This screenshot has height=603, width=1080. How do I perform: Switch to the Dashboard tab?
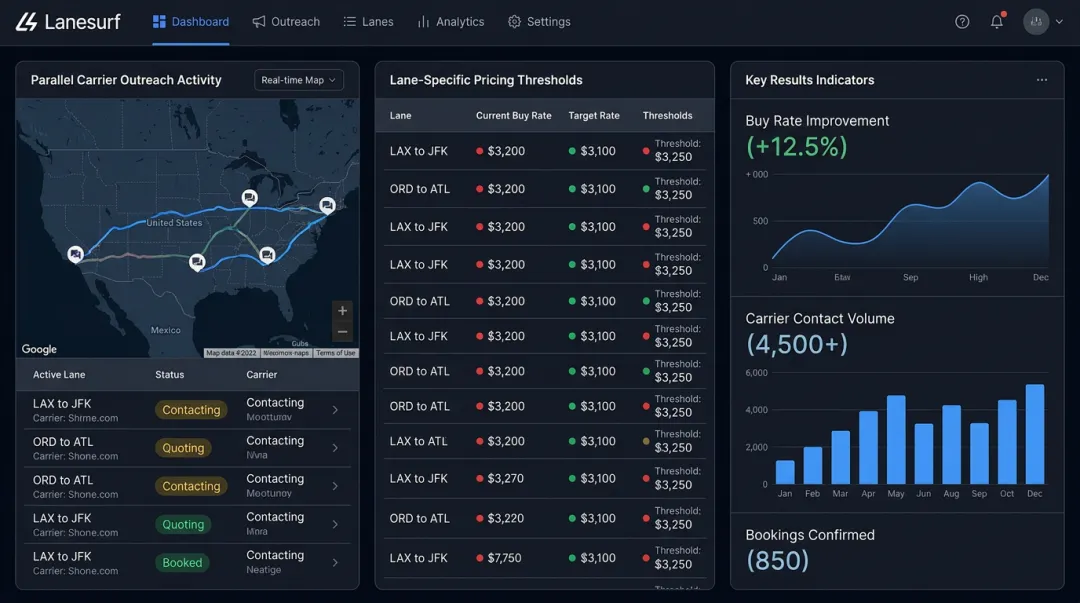coord(191,22)
